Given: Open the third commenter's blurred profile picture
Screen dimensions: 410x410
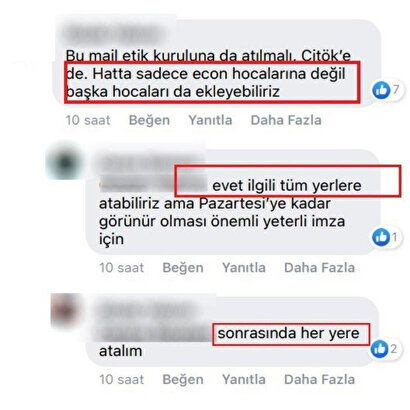Looking at the screenshot, I should point(67,310).
